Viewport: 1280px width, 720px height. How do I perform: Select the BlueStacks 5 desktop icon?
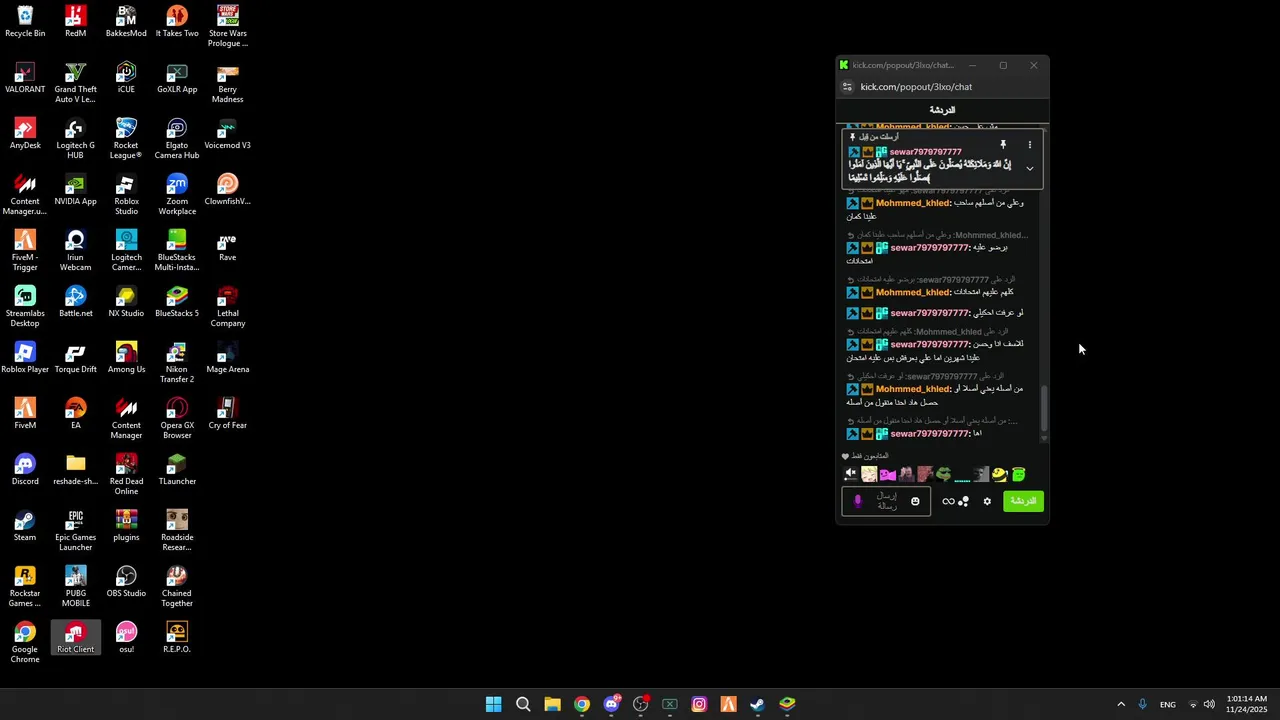[x=177, y=302]
